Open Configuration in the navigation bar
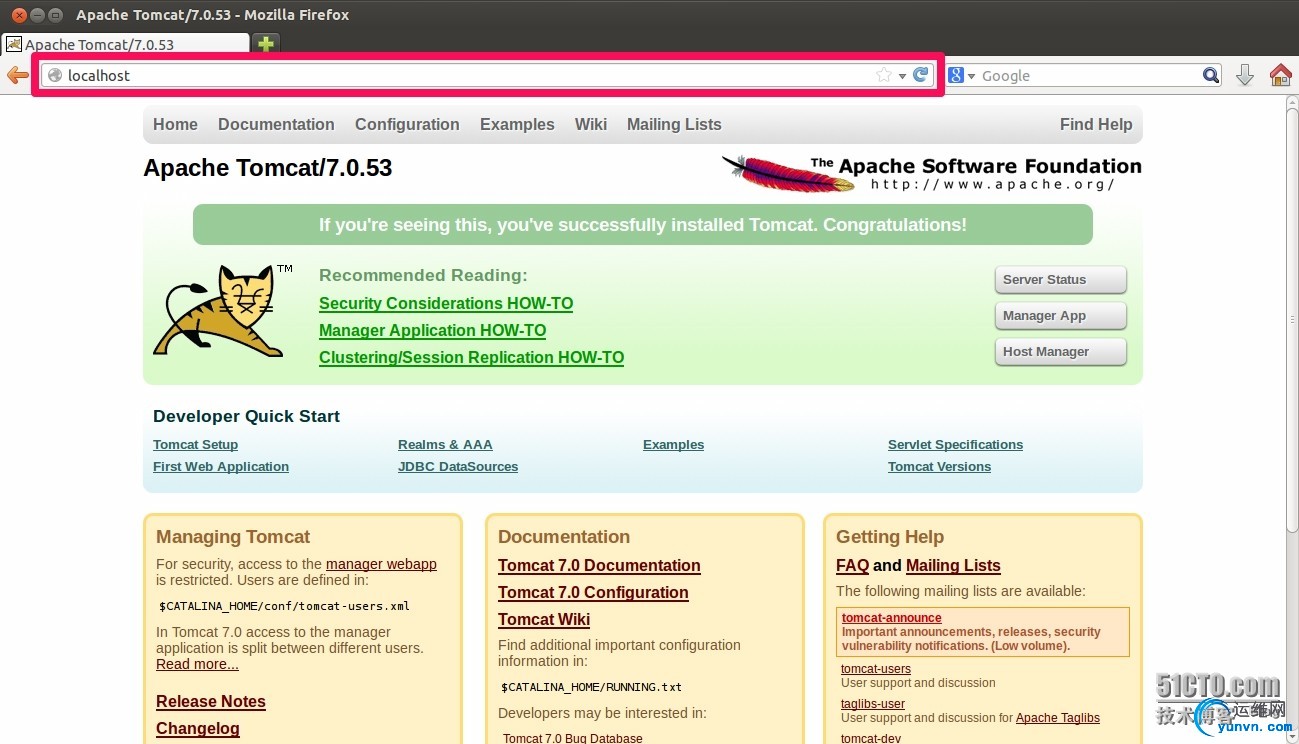1299x744 pixels. [x=407, y=124]
